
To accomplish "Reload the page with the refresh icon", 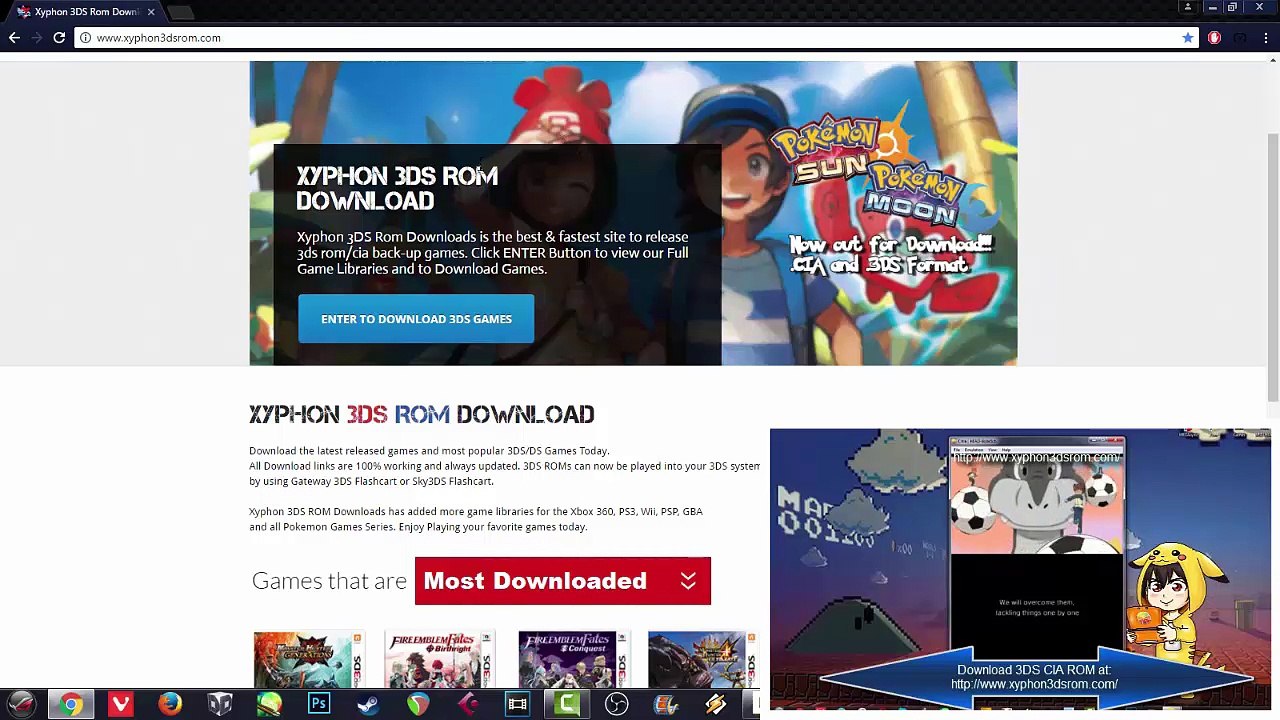I will (x=59, y=38).
